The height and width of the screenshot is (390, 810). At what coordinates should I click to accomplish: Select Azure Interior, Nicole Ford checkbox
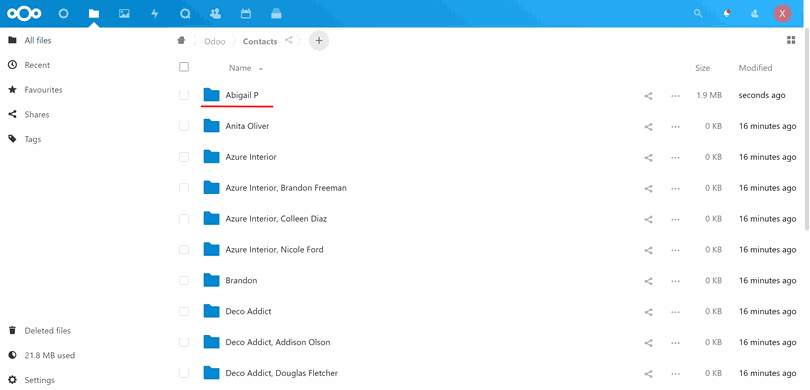pos(184,249)
